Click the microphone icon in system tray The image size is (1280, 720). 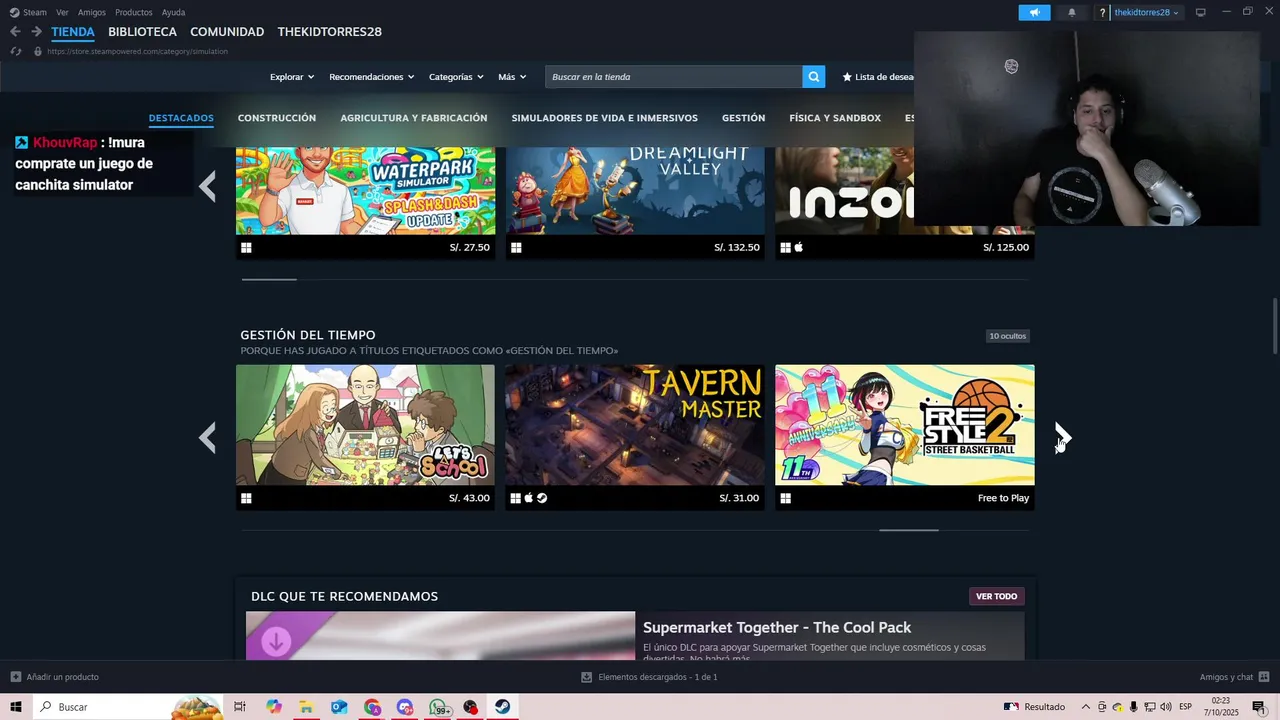pos(1134,707)
